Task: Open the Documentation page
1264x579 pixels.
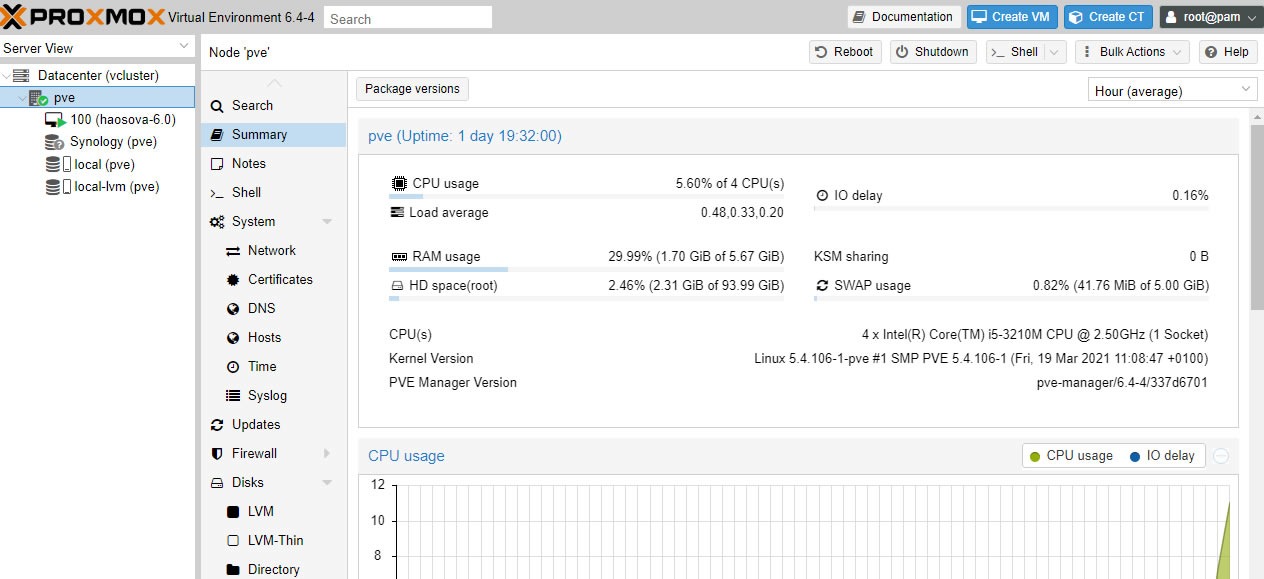Action: point(904,17)
